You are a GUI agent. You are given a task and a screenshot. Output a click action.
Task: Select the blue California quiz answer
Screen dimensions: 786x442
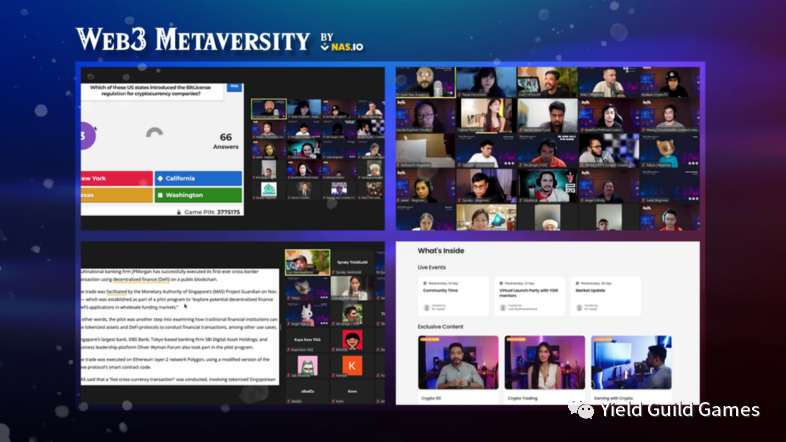[198, 178]
